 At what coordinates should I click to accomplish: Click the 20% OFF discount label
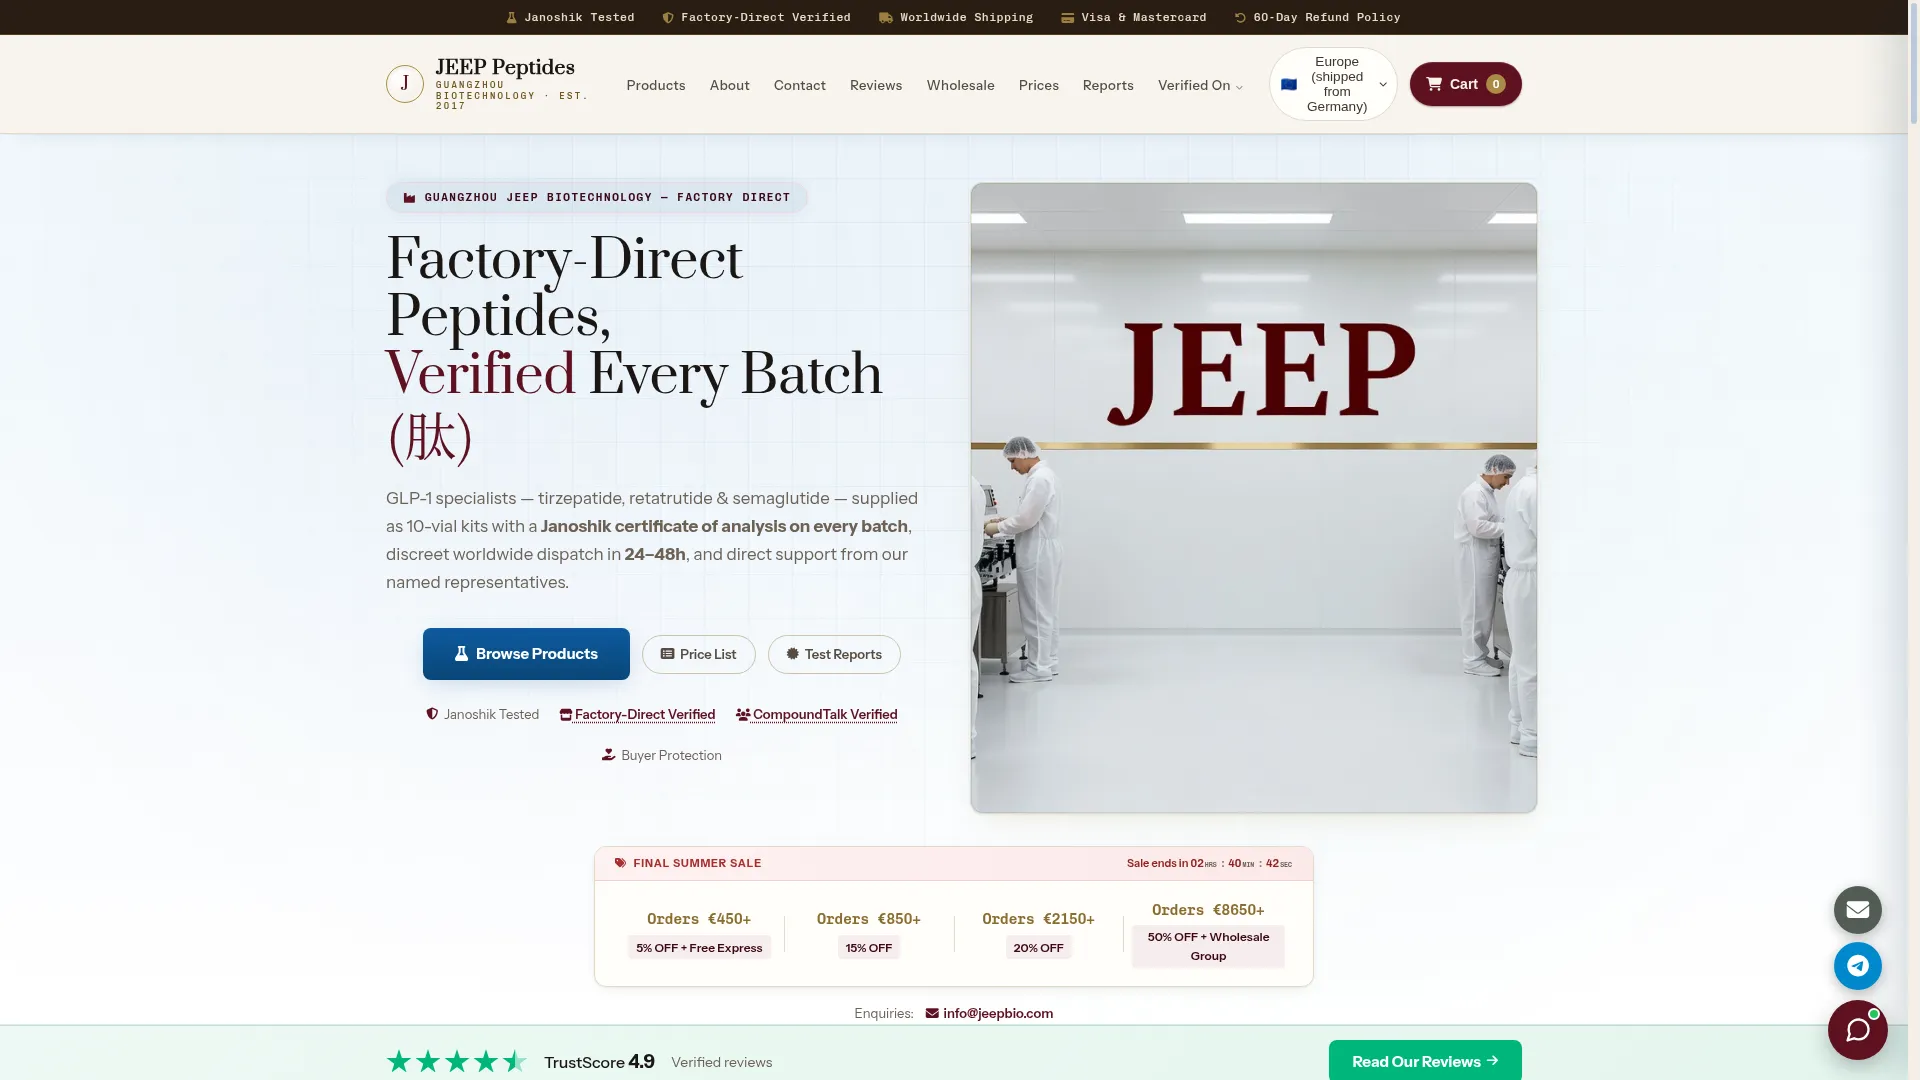pyautogui.click(x=1039, y=948)
